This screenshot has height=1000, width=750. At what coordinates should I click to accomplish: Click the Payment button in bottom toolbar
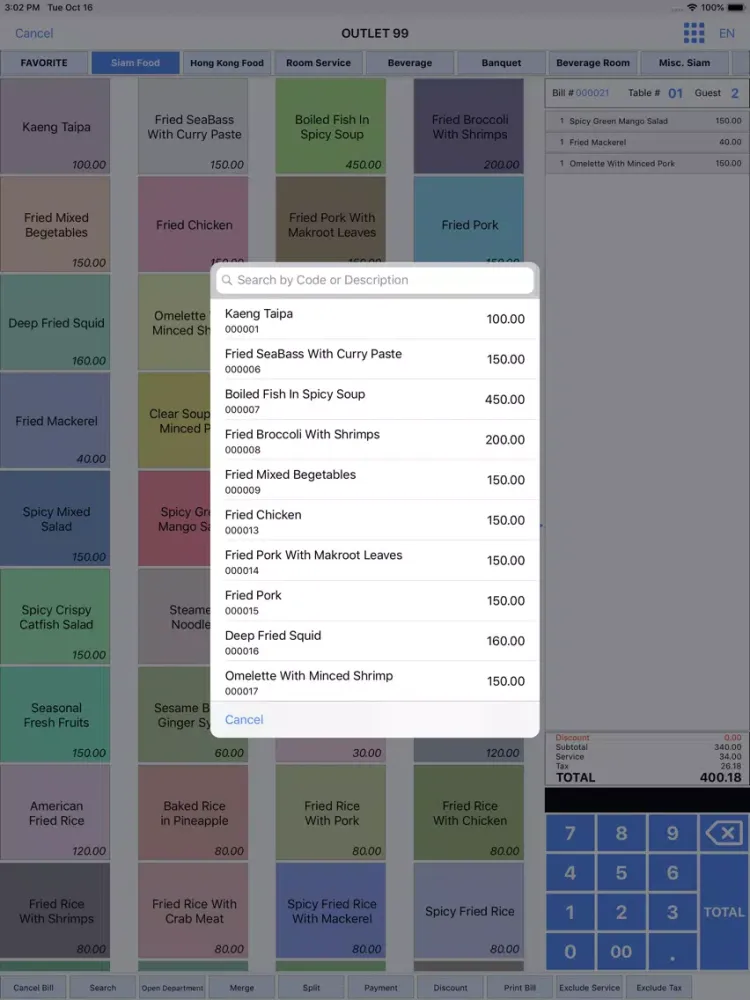click(x=381, y=988)
